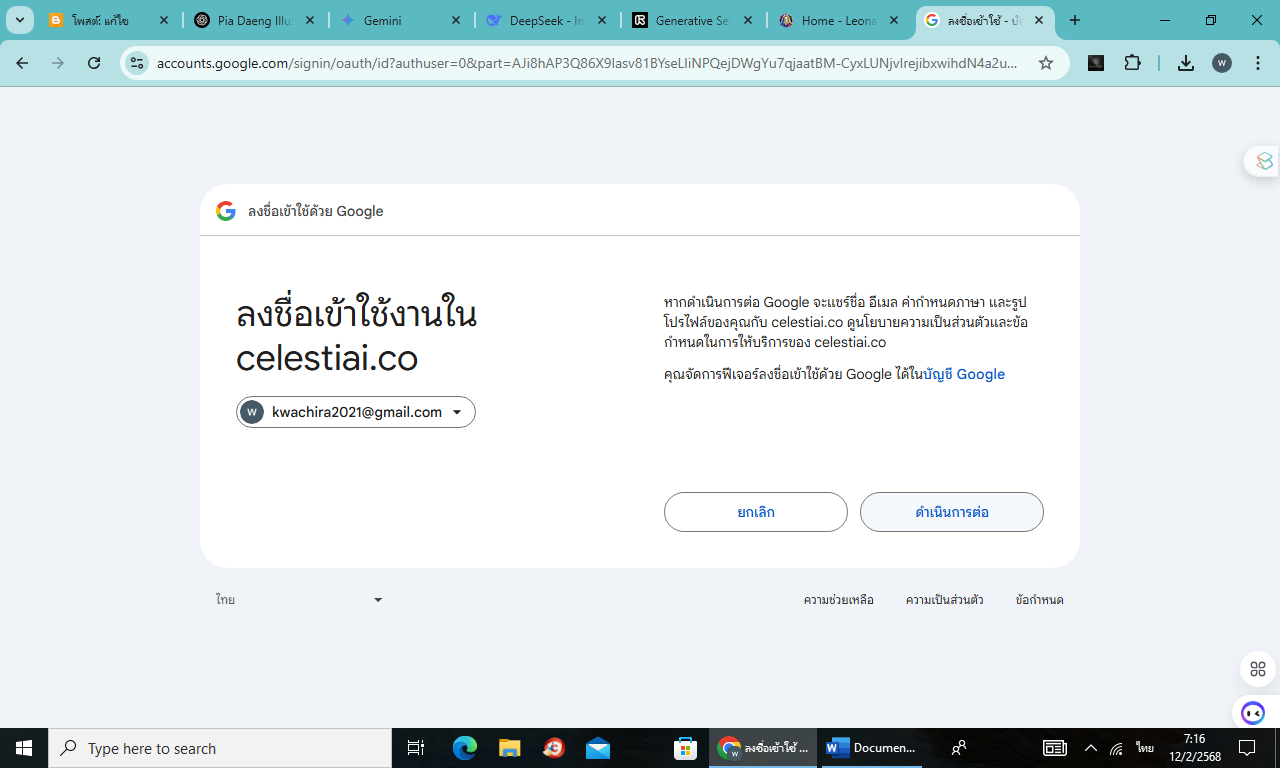Switch to the Gemini tab
The image size is (1280, 768).
click(x=402, y=20)
